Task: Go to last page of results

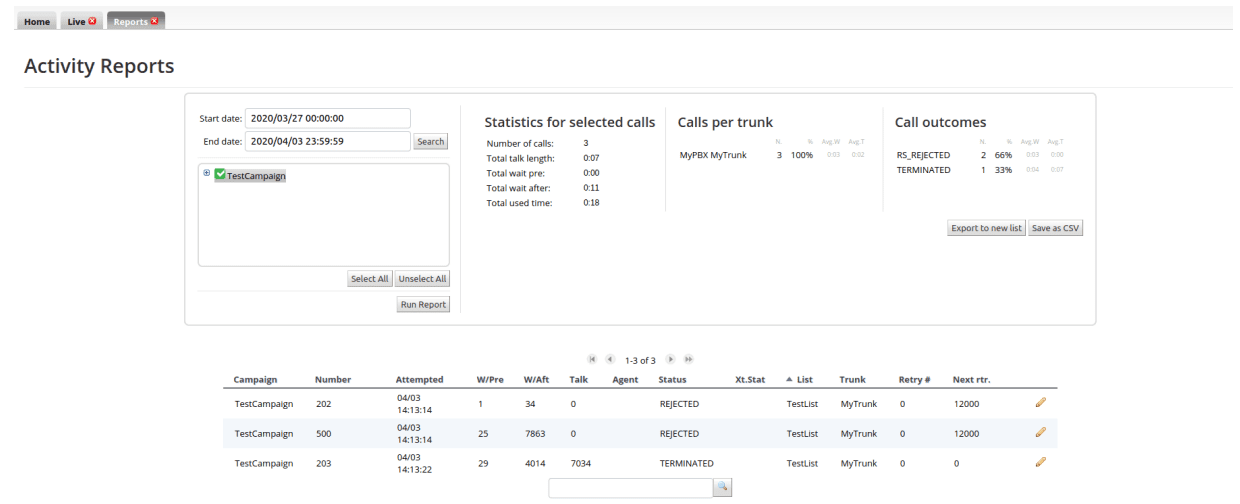Action: pos(689,359)
